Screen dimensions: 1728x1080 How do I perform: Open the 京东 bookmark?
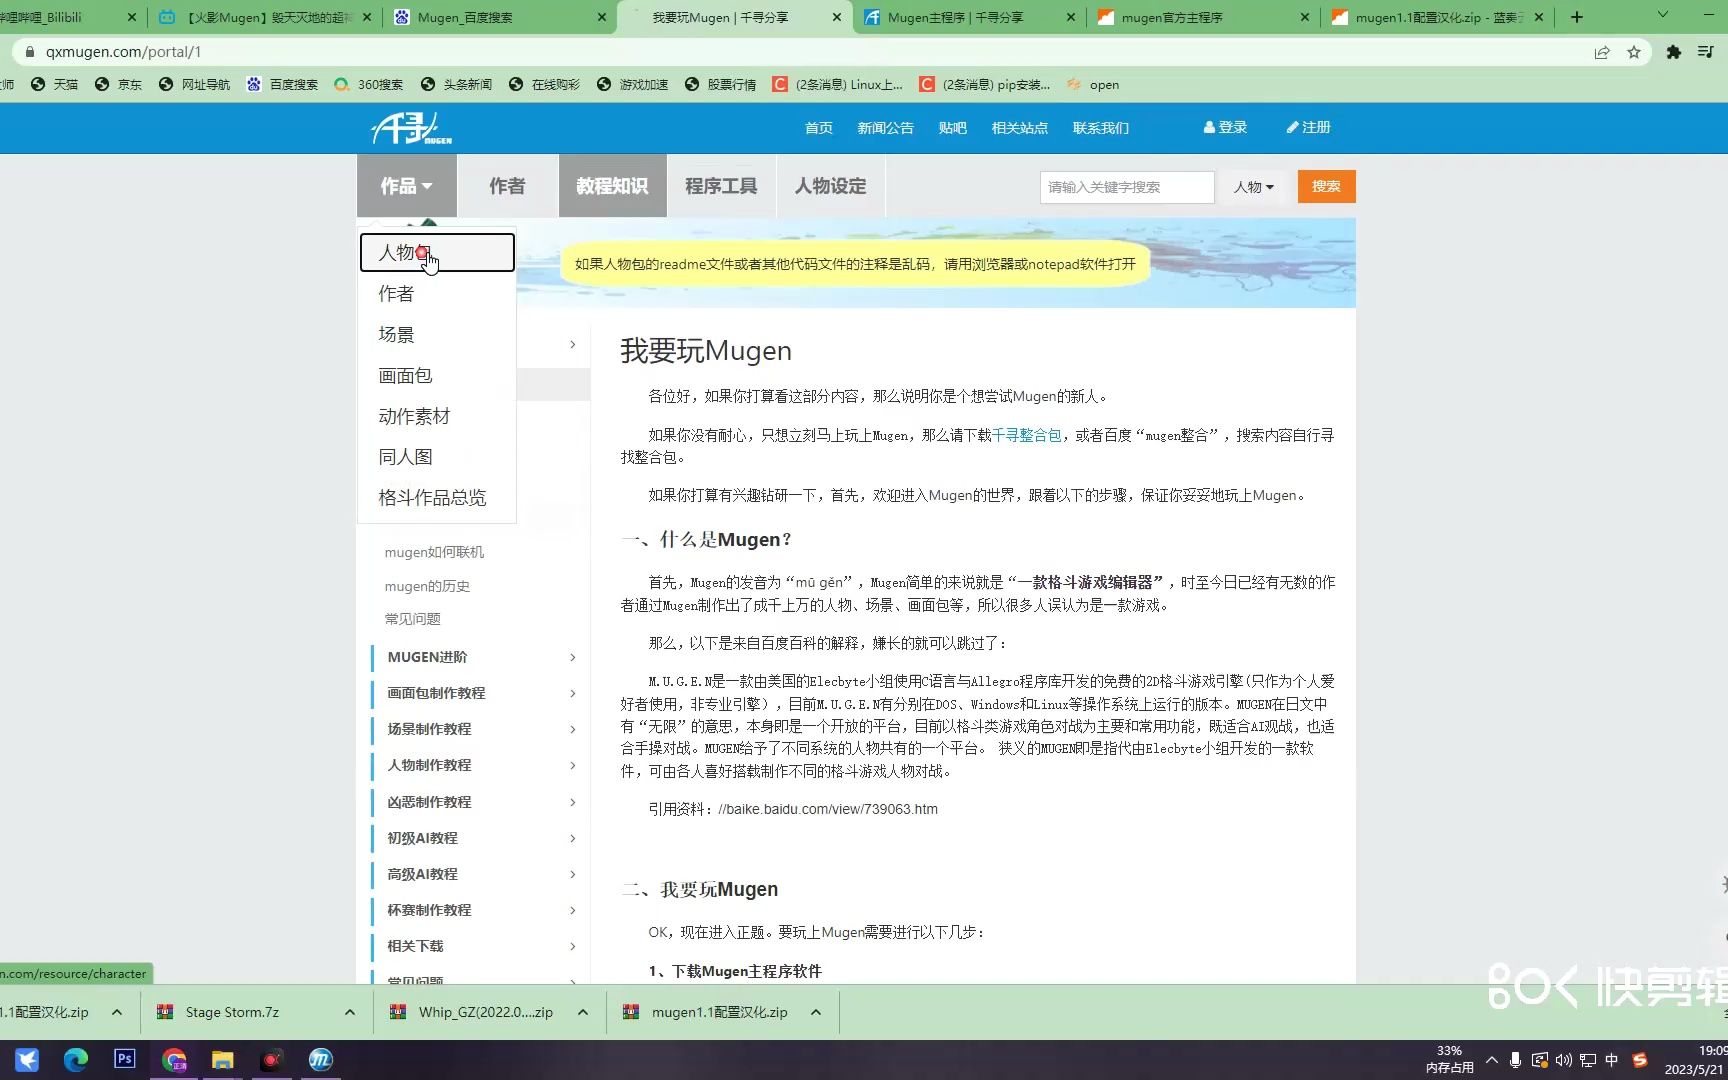(118, 84)
